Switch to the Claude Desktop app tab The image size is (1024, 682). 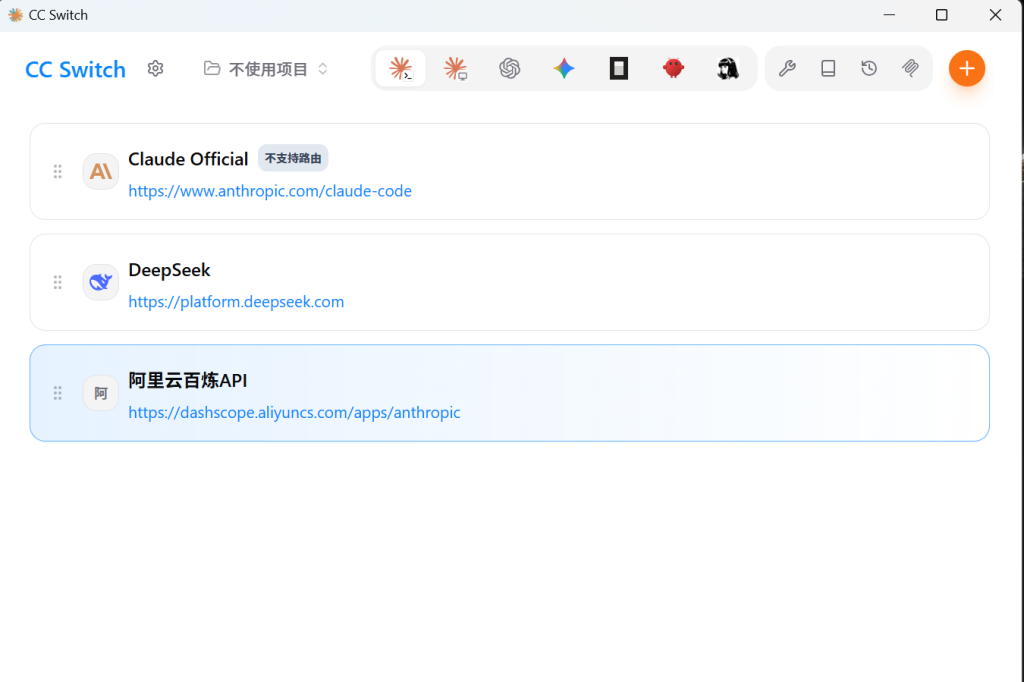pos(455,69)
